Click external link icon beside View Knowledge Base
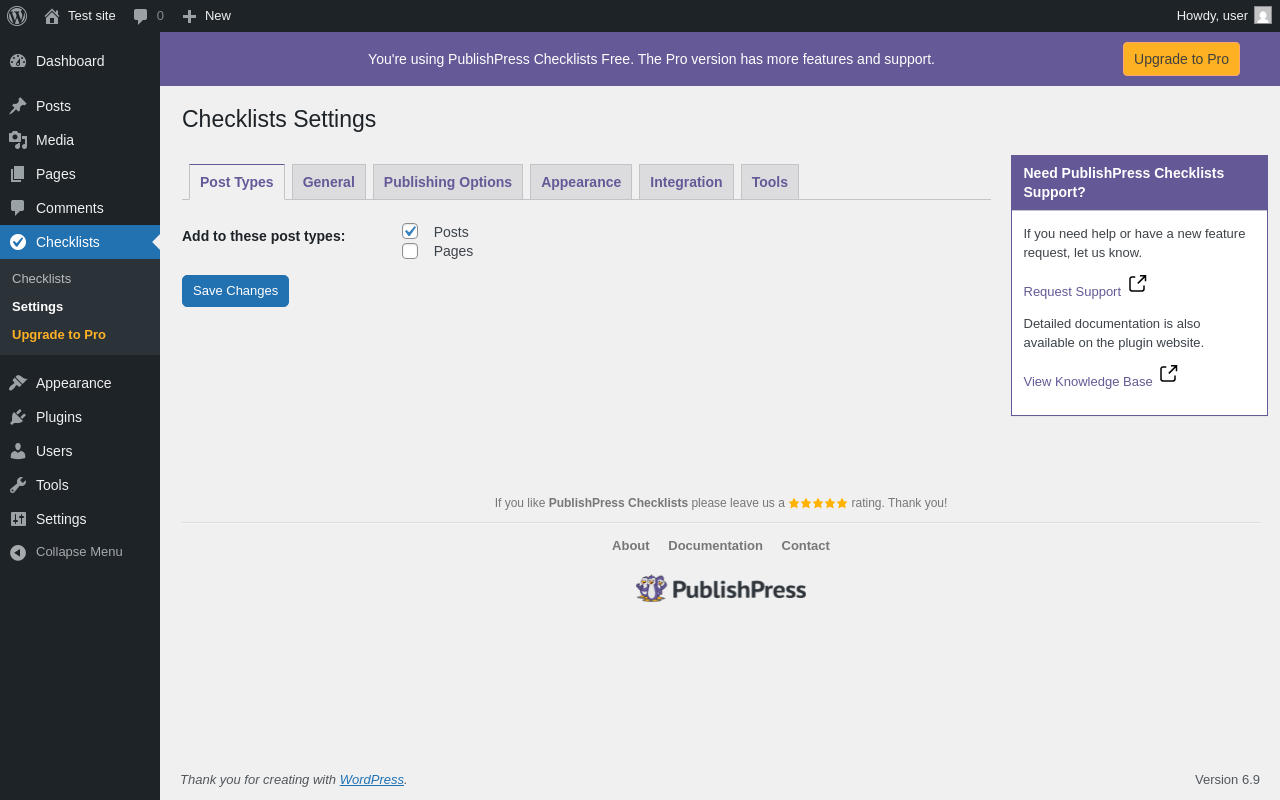The image size is (1280, 800). tap(1169, 374)
